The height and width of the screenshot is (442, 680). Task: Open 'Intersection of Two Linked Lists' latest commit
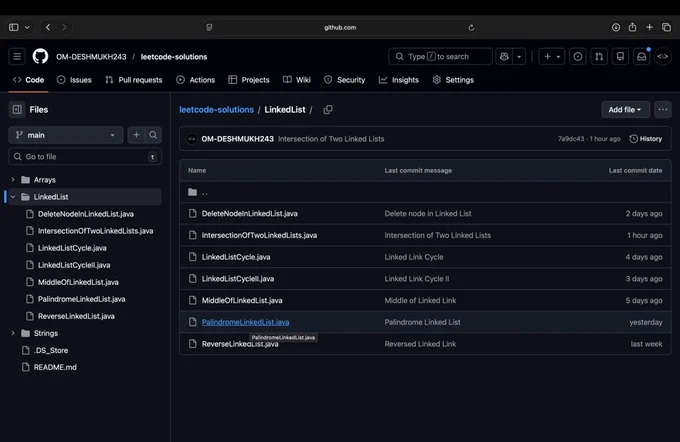[331, 139]
